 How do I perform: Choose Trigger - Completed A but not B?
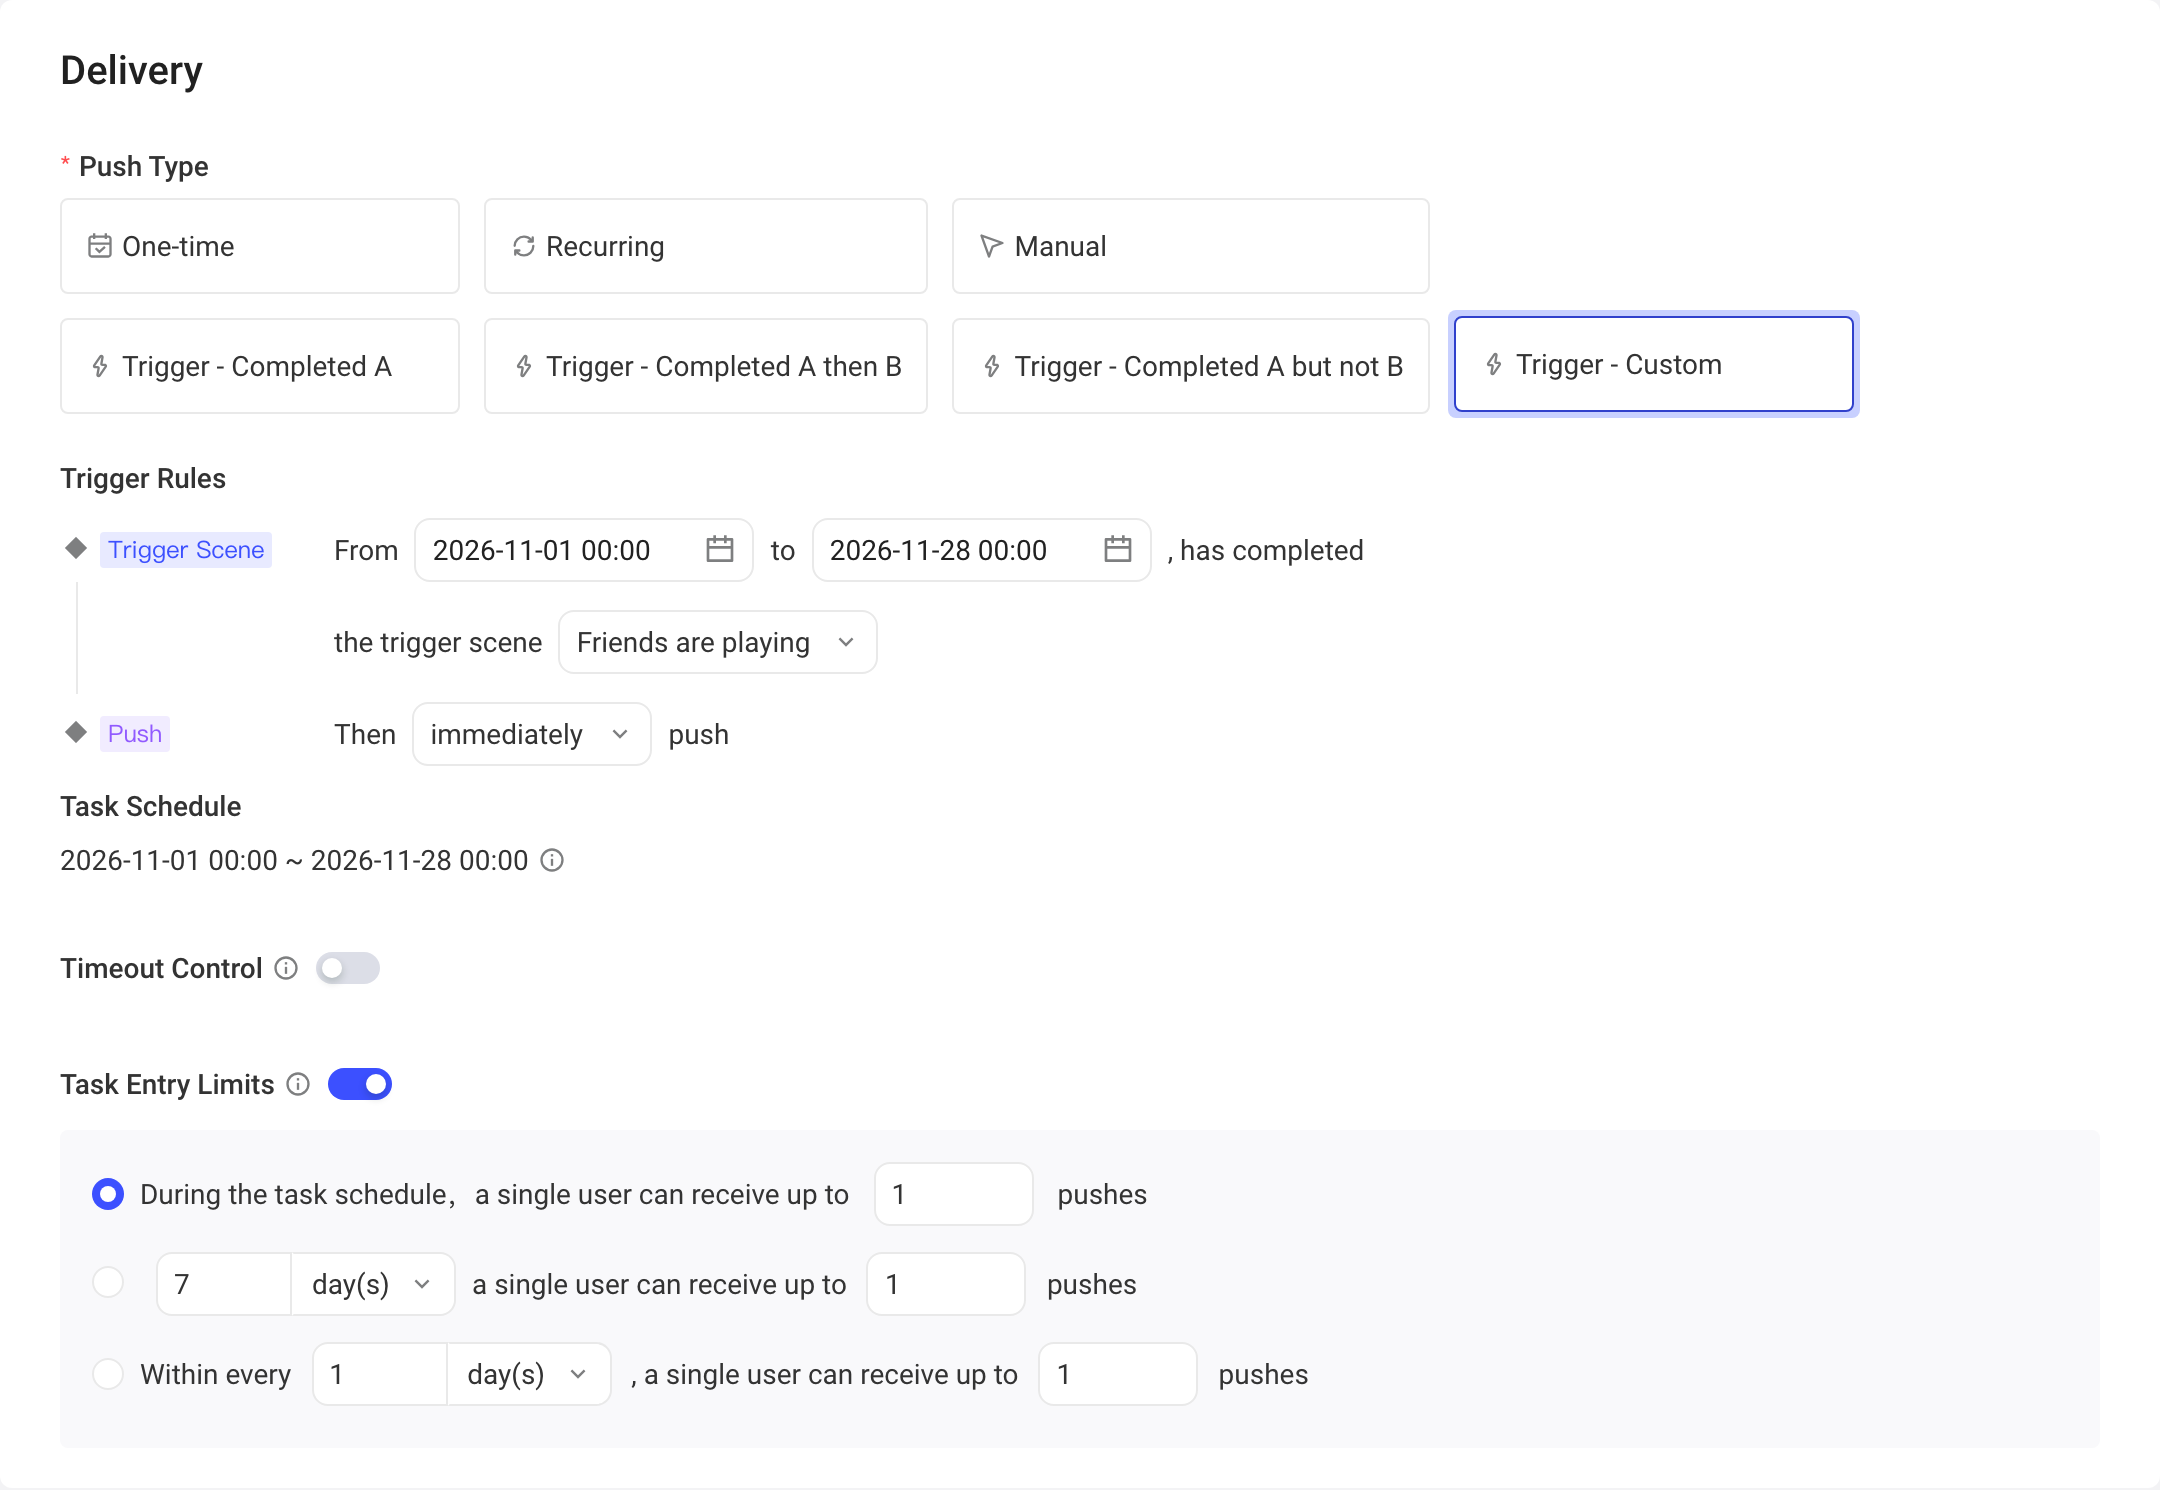pos(1191,366)
